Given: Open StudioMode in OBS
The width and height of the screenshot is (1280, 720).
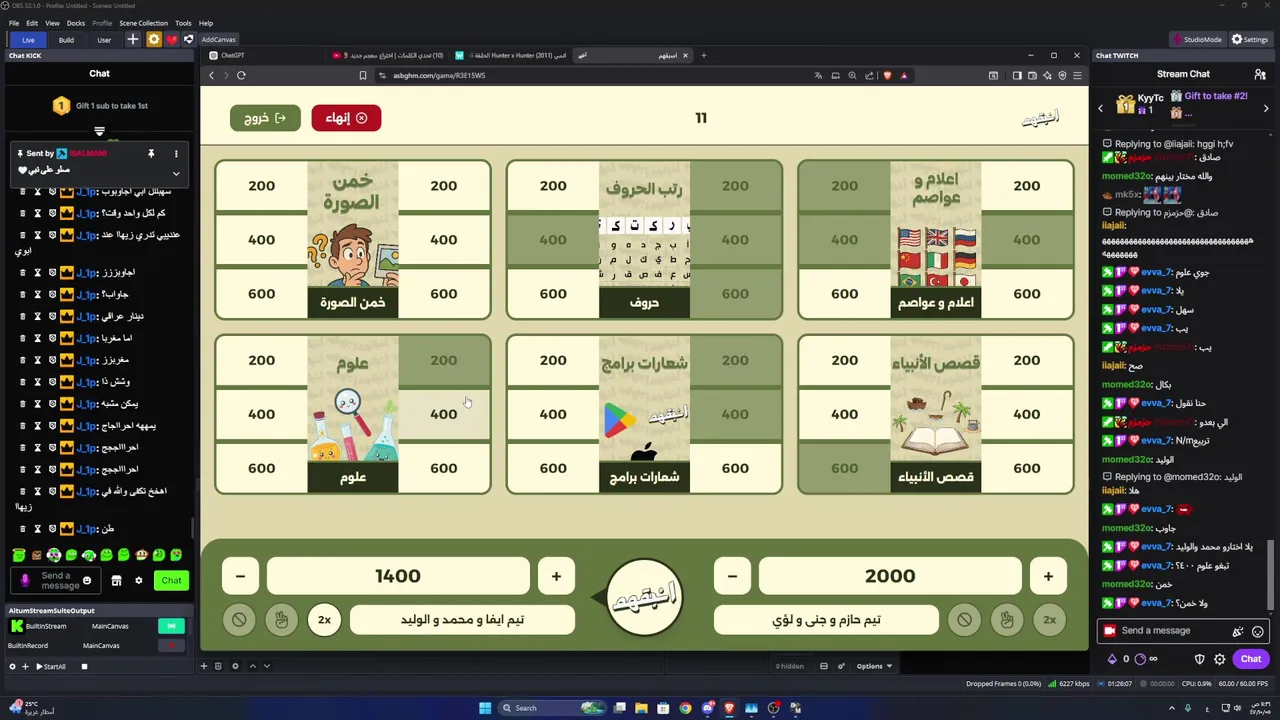Looking at the screenshot, I should point(1196,39).
